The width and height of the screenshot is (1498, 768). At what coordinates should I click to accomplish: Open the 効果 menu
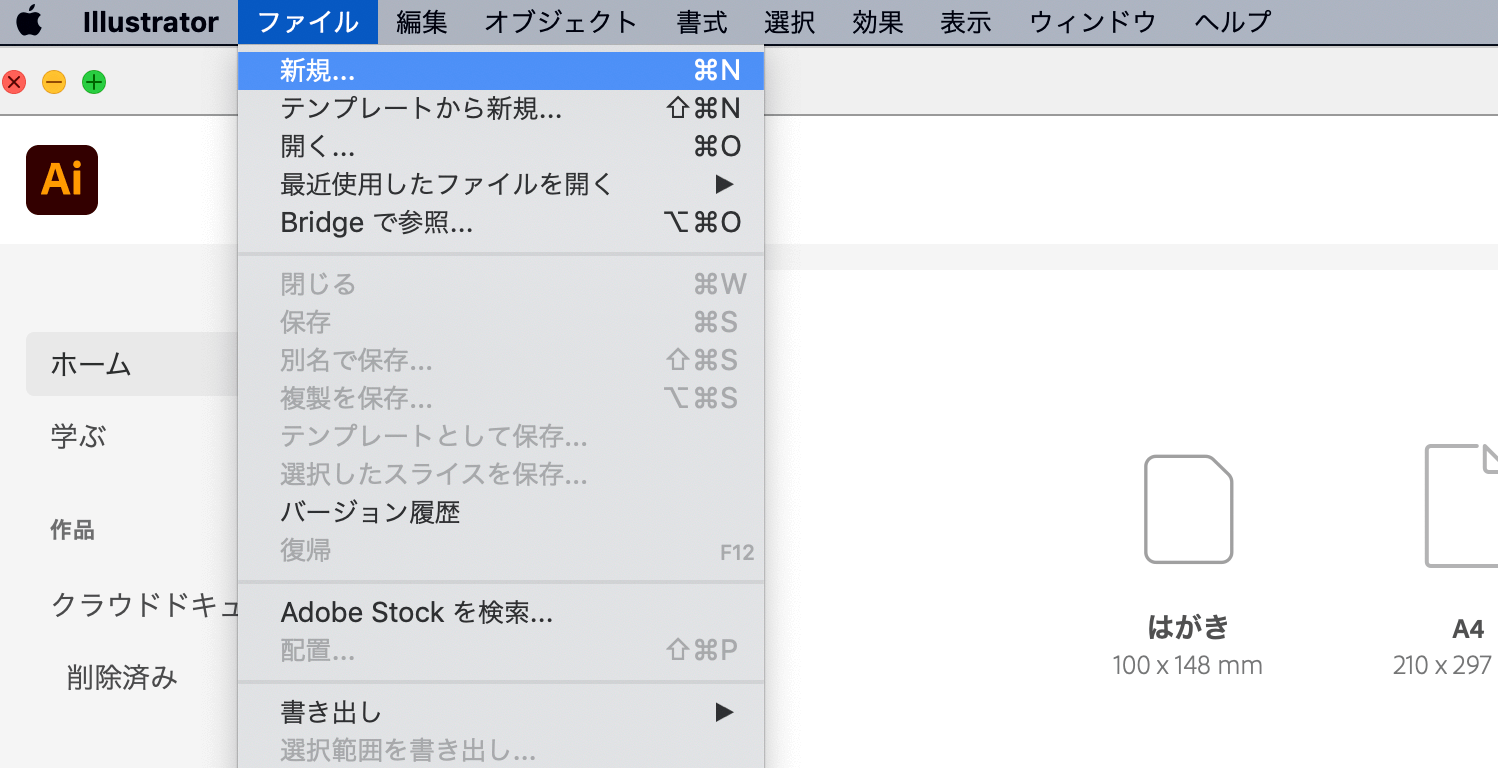(x=878, y=21)
